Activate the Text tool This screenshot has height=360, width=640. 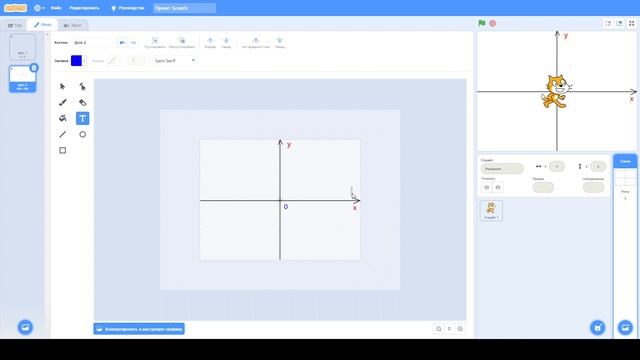[x=82, y=118]
